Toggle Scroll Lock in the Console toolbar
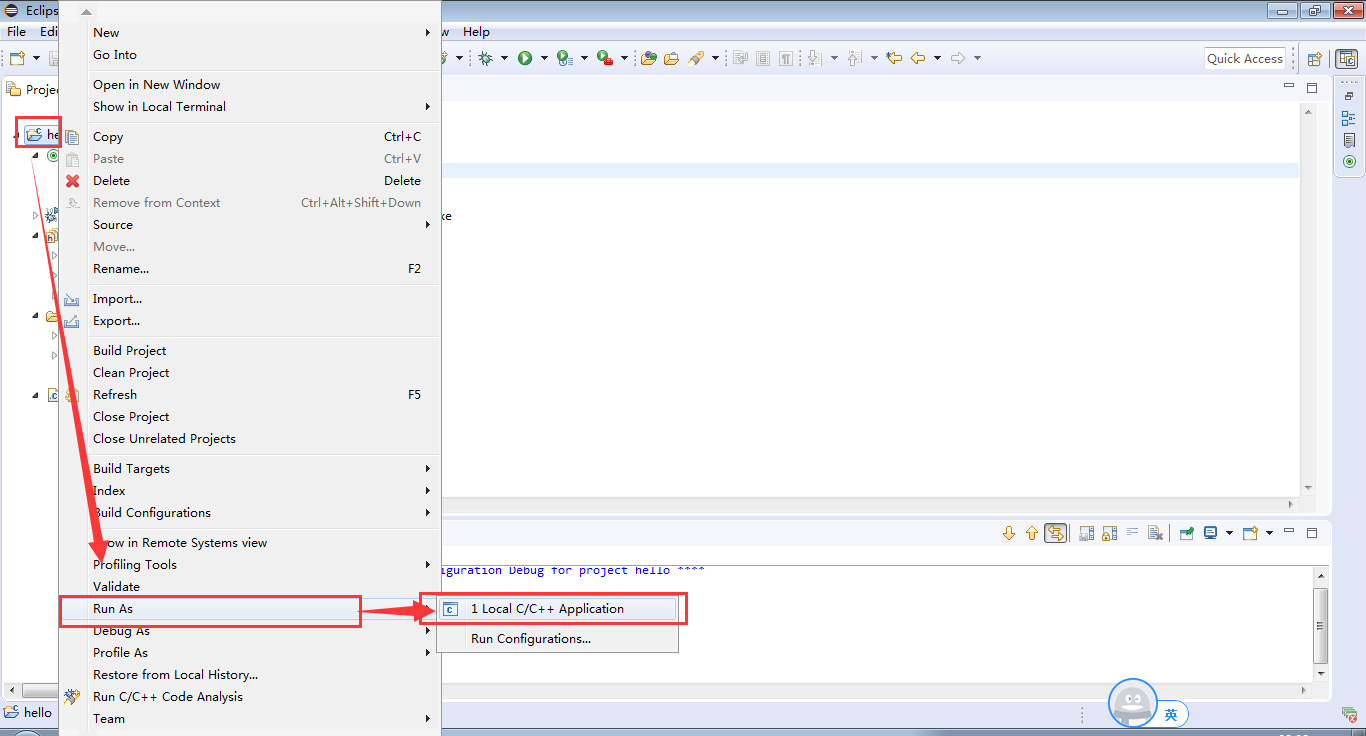 click(1108, 533)
